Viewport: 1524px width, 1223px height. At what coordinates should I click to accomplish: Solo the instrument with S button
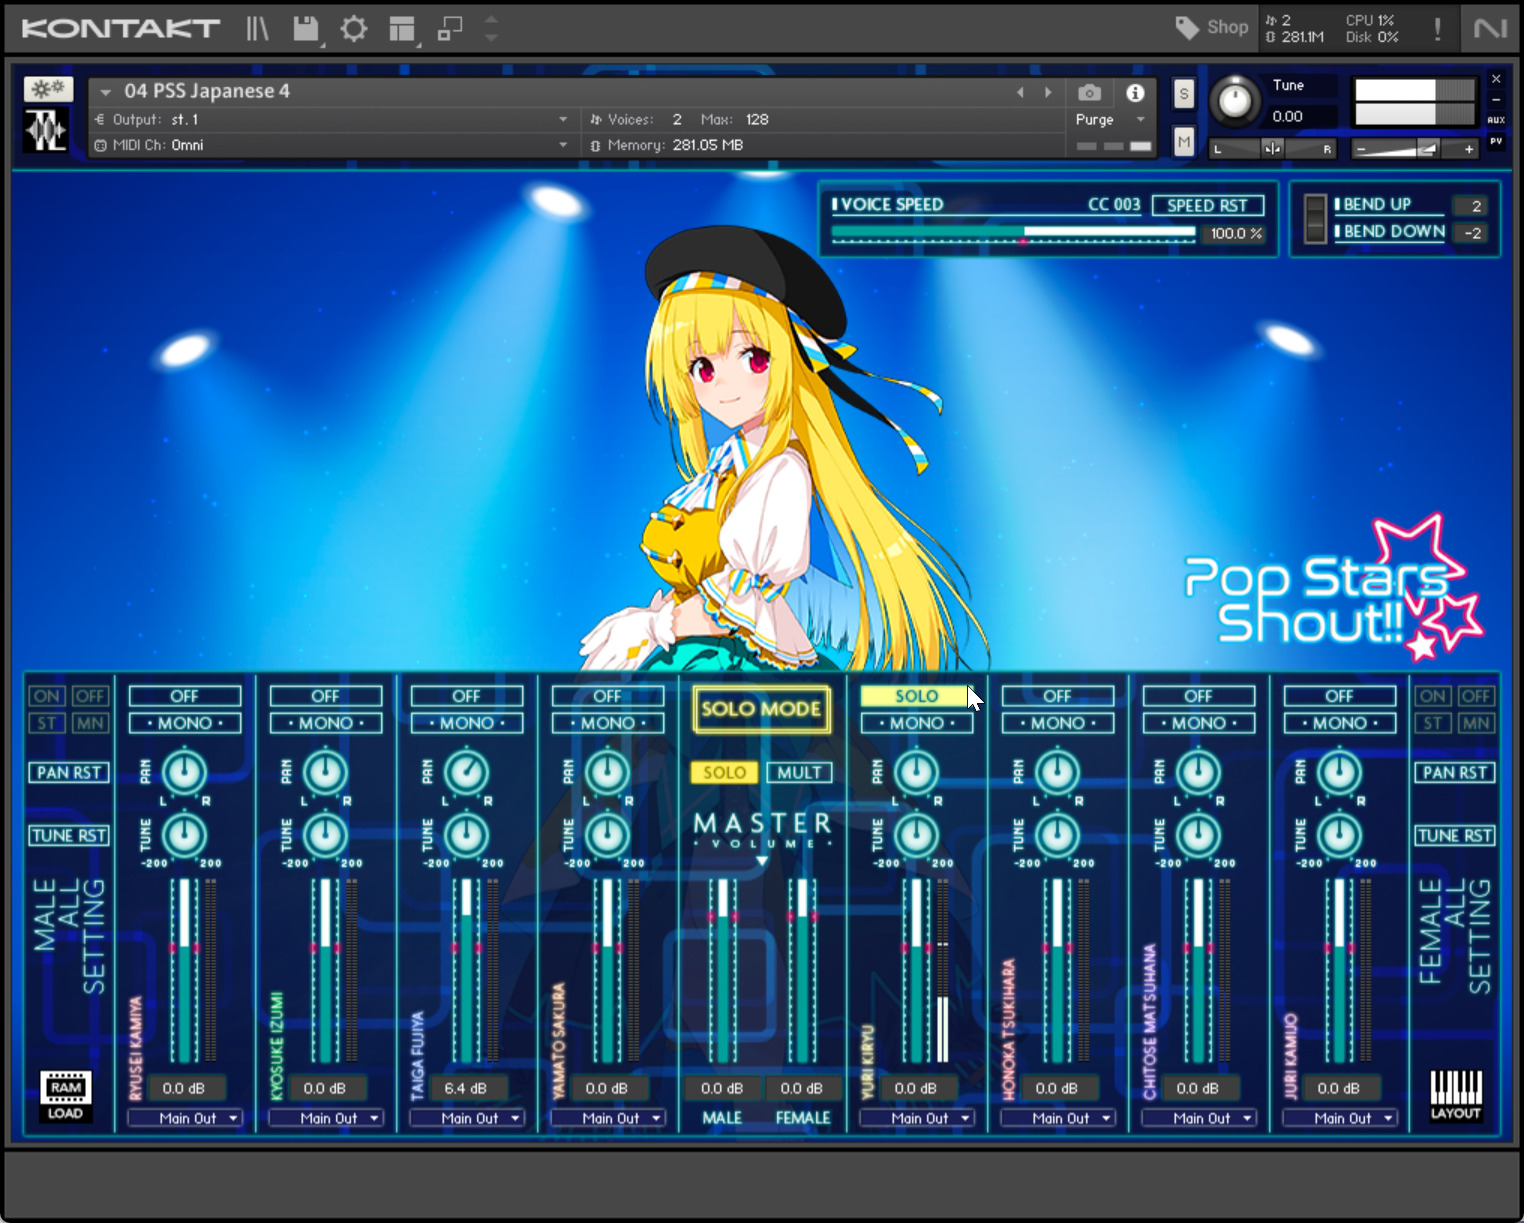pos(1184,94)
